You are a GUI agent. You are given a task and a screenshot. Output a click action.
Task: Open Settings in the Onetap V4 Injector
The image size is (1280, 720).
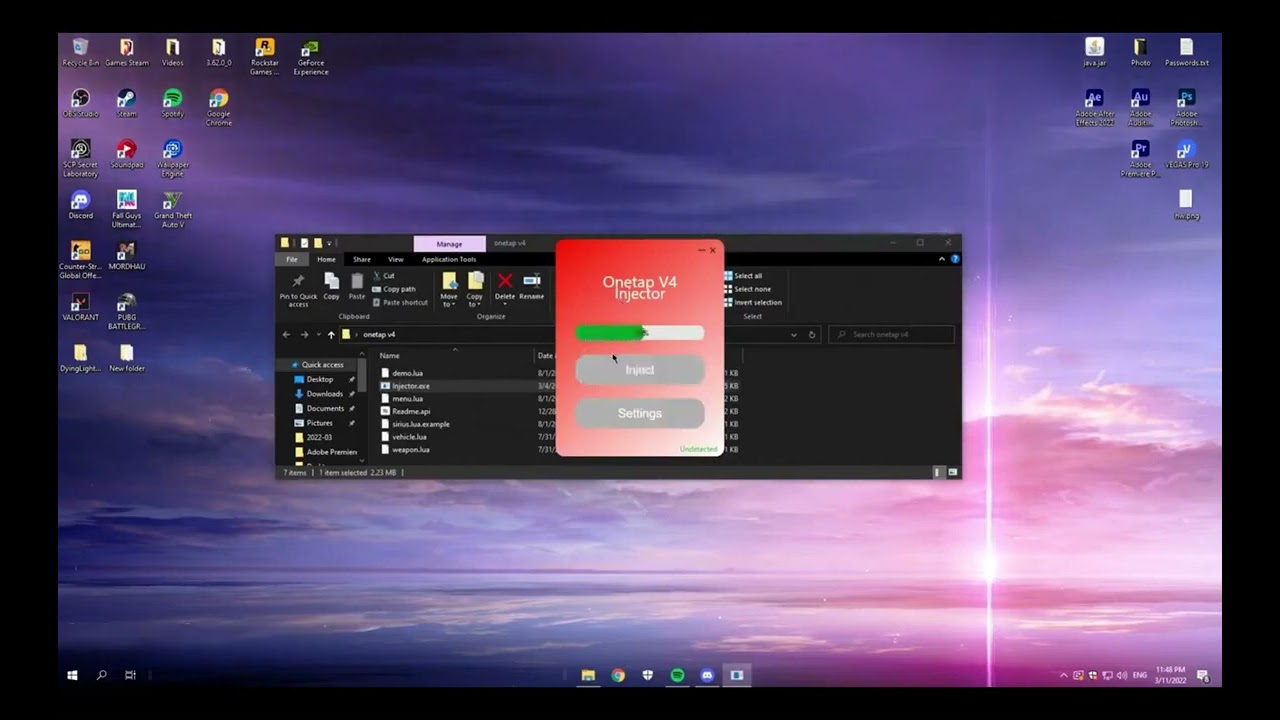(x=640, y=413)
